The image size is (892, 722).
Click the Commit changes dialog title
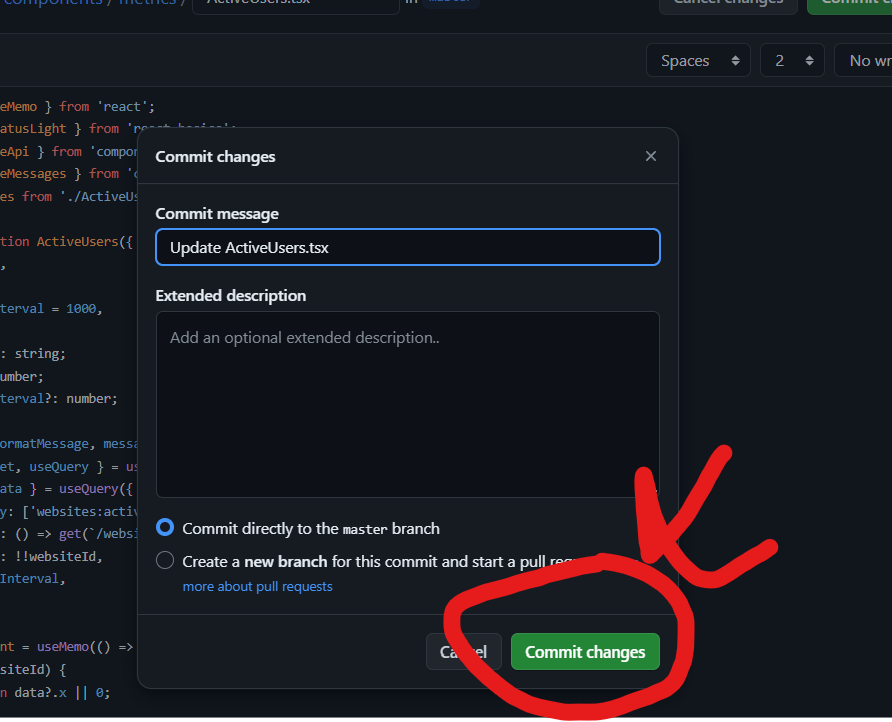pyautogui.click(x=215, y=156)
